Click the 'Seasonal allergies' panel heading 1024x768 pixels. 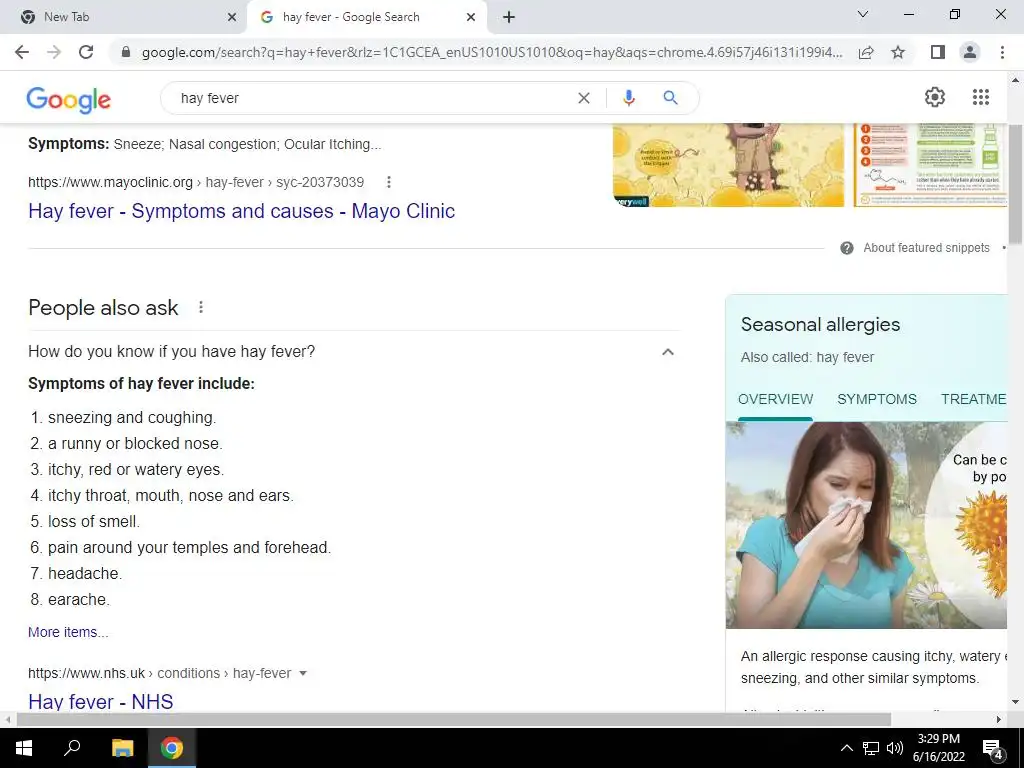[x=820, y=325]
